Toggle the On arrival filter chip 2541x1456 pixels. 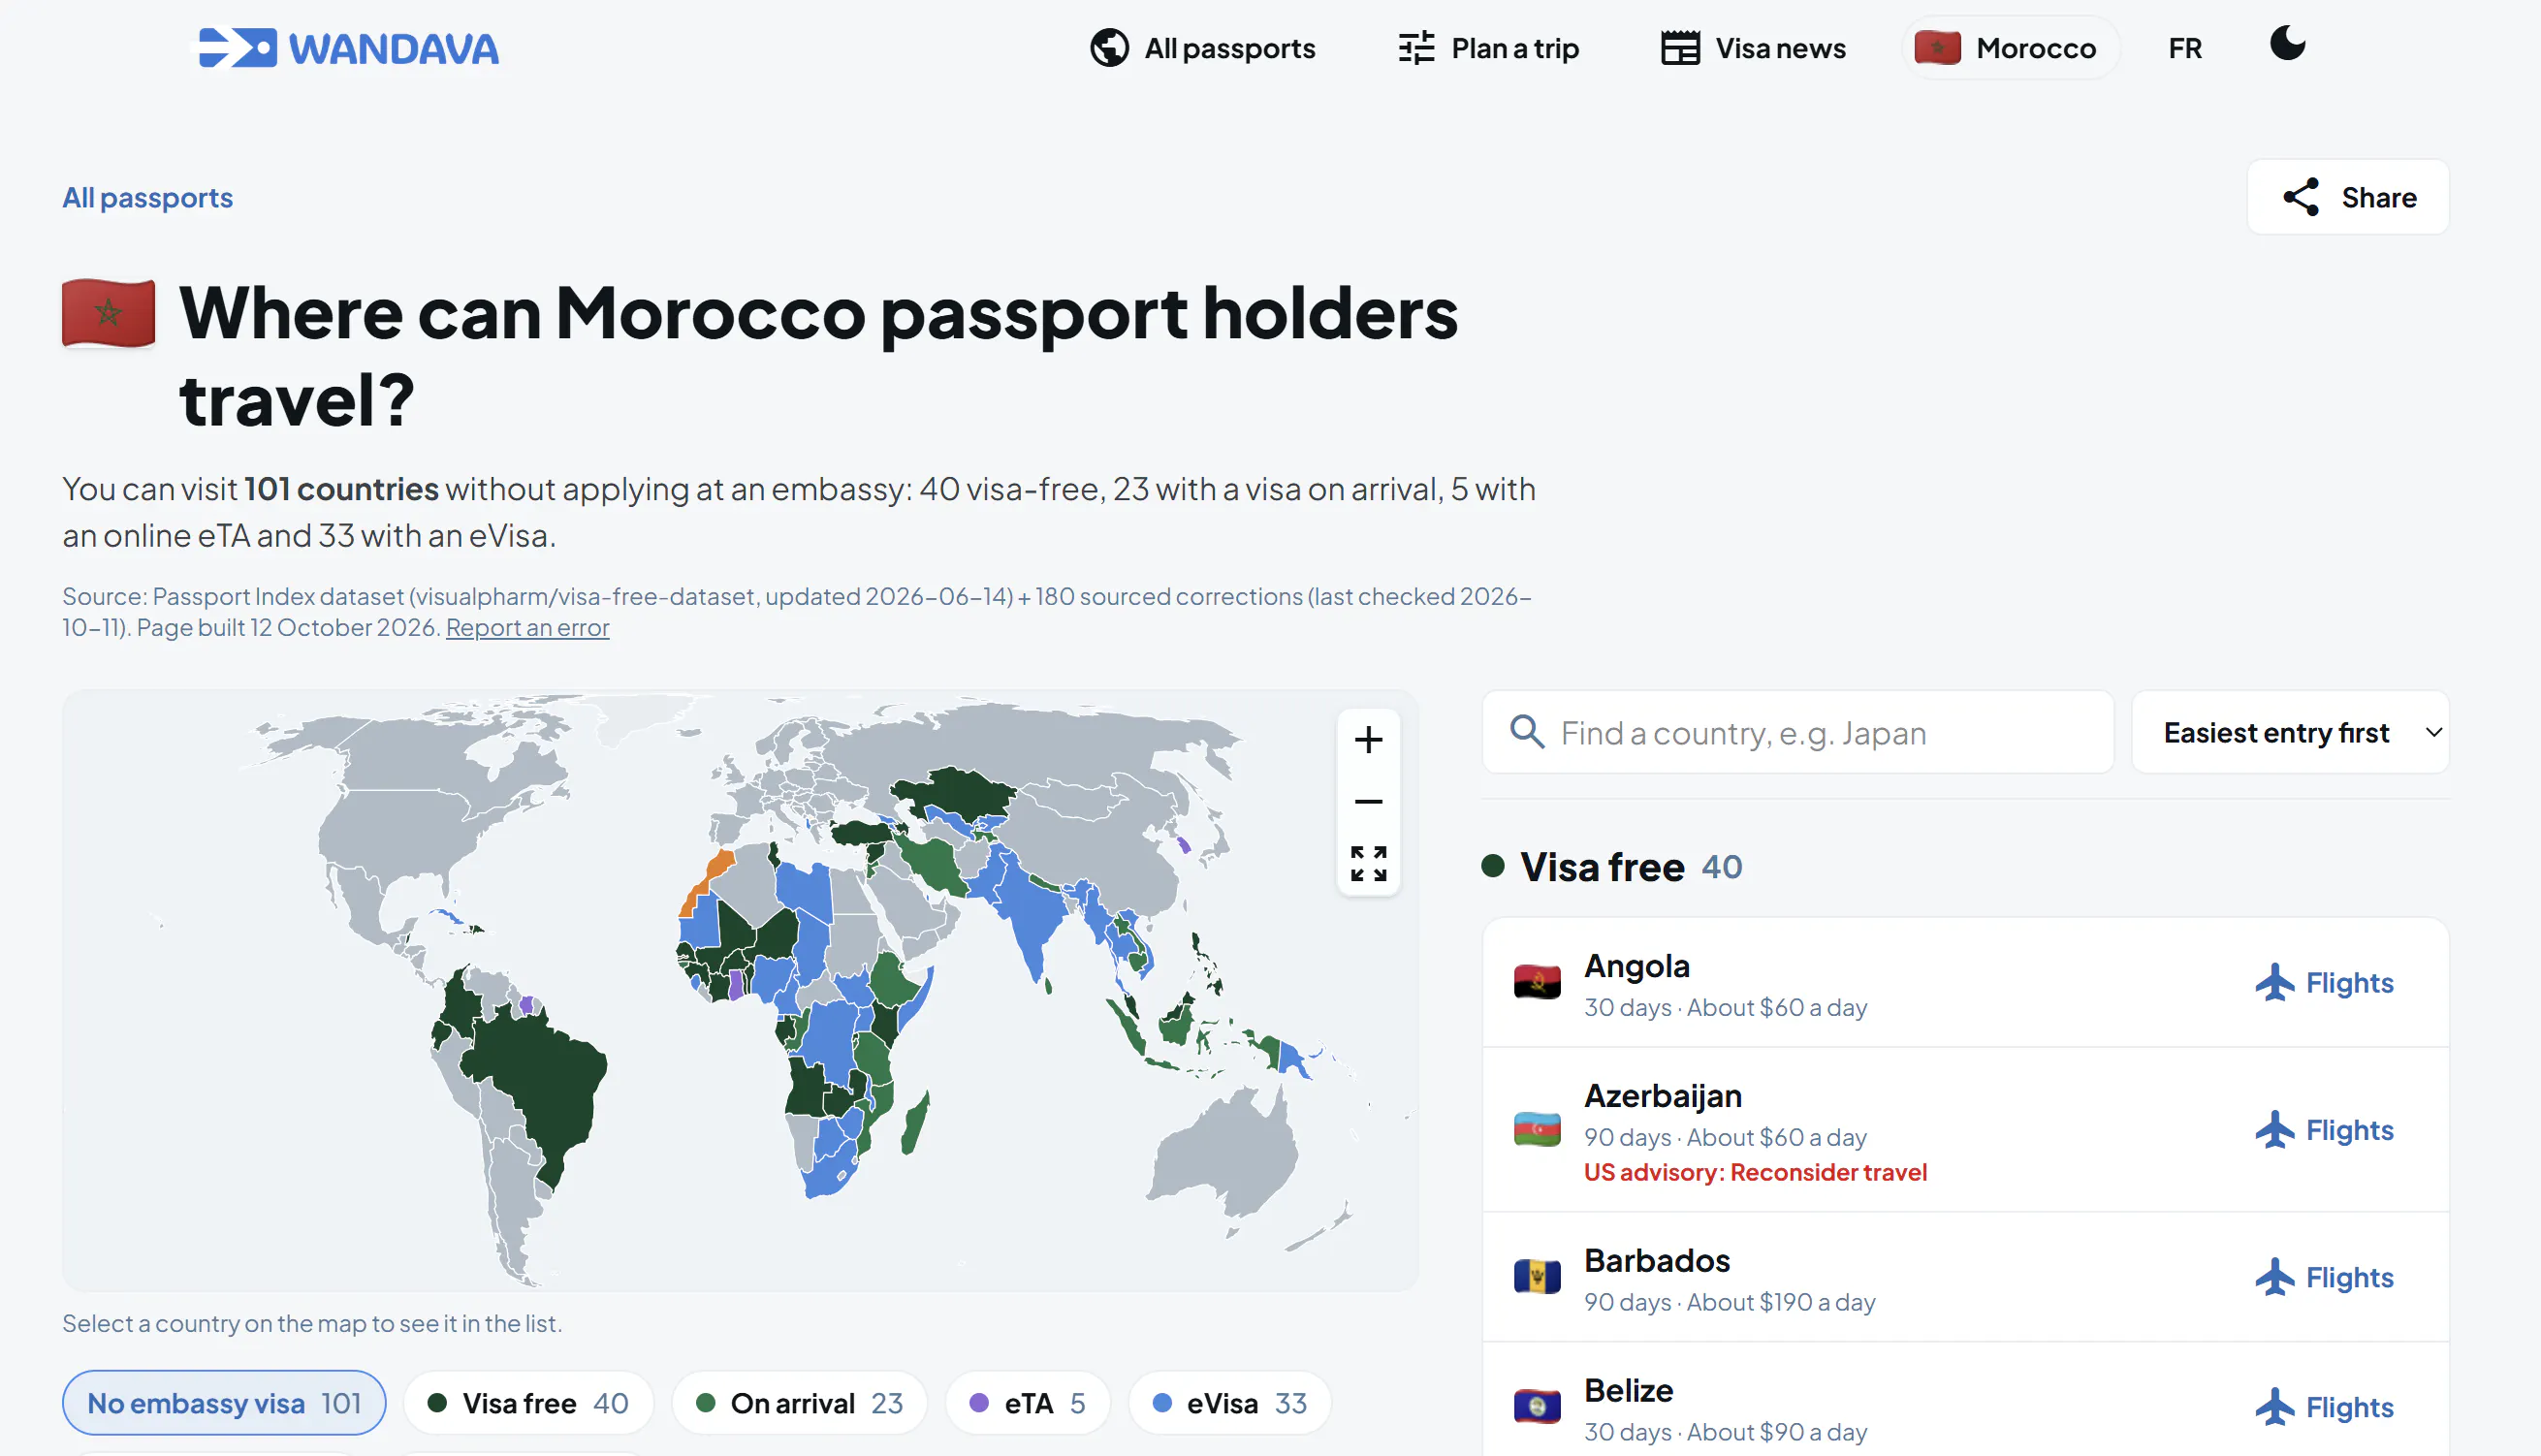click(x=799, y=1403)
